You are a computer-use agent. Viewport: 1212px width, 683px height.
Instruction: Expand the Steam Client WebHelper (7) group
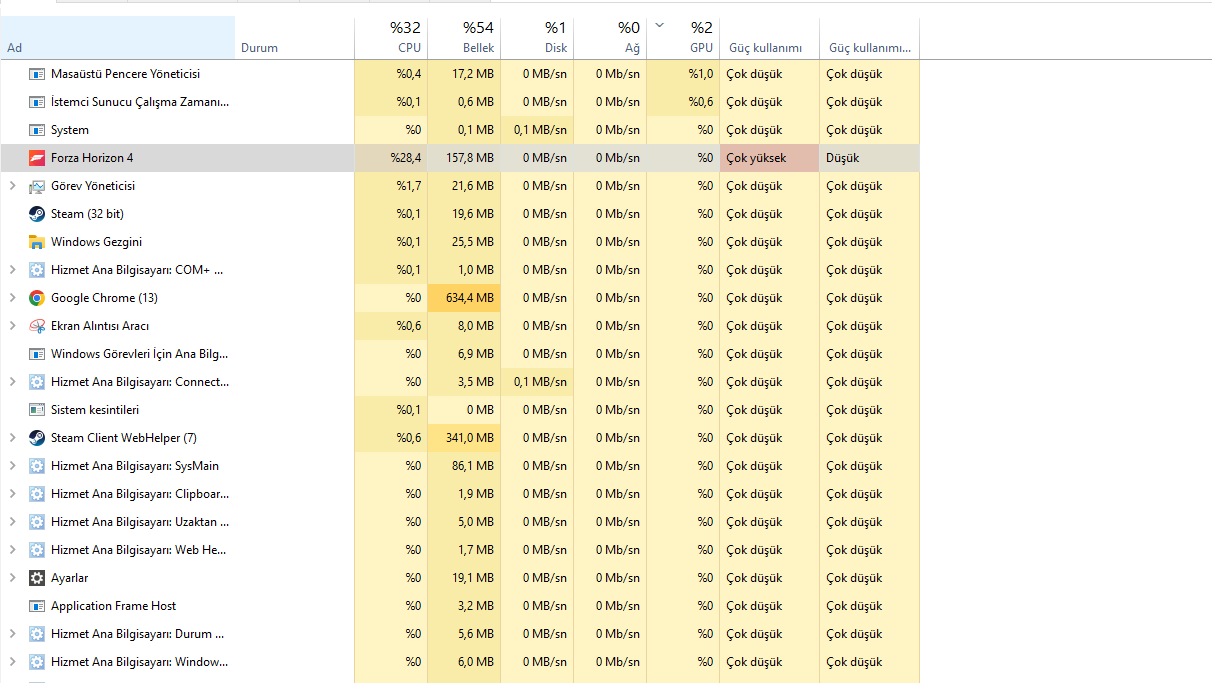tap(12, 438)
